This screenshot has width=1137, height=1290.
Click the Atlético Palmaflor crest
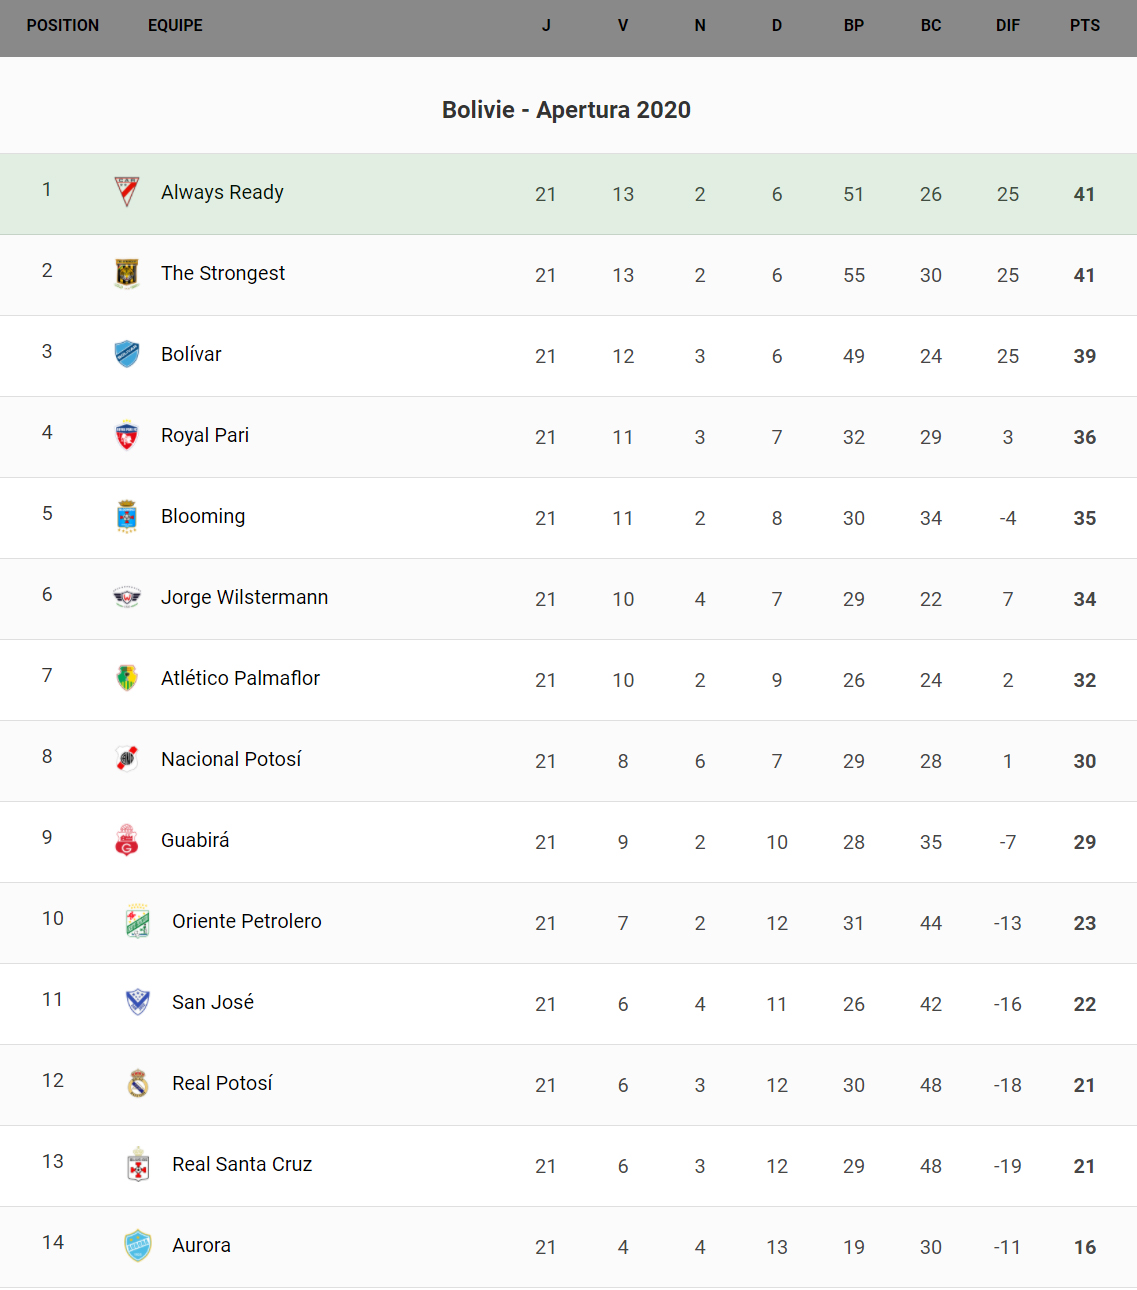pyautogui.click(x=127, y=678)
